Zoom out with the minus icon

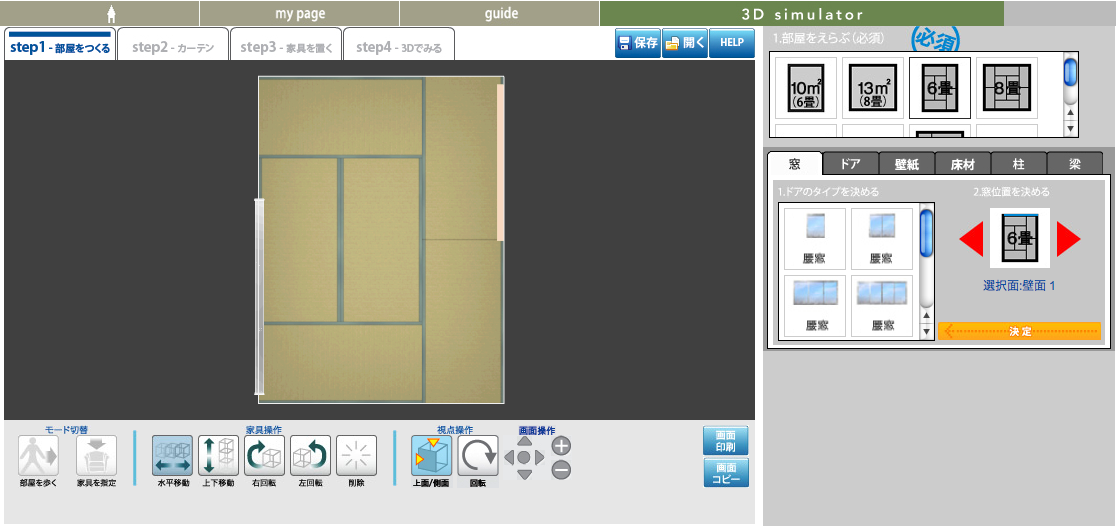[x=562, y=470]
